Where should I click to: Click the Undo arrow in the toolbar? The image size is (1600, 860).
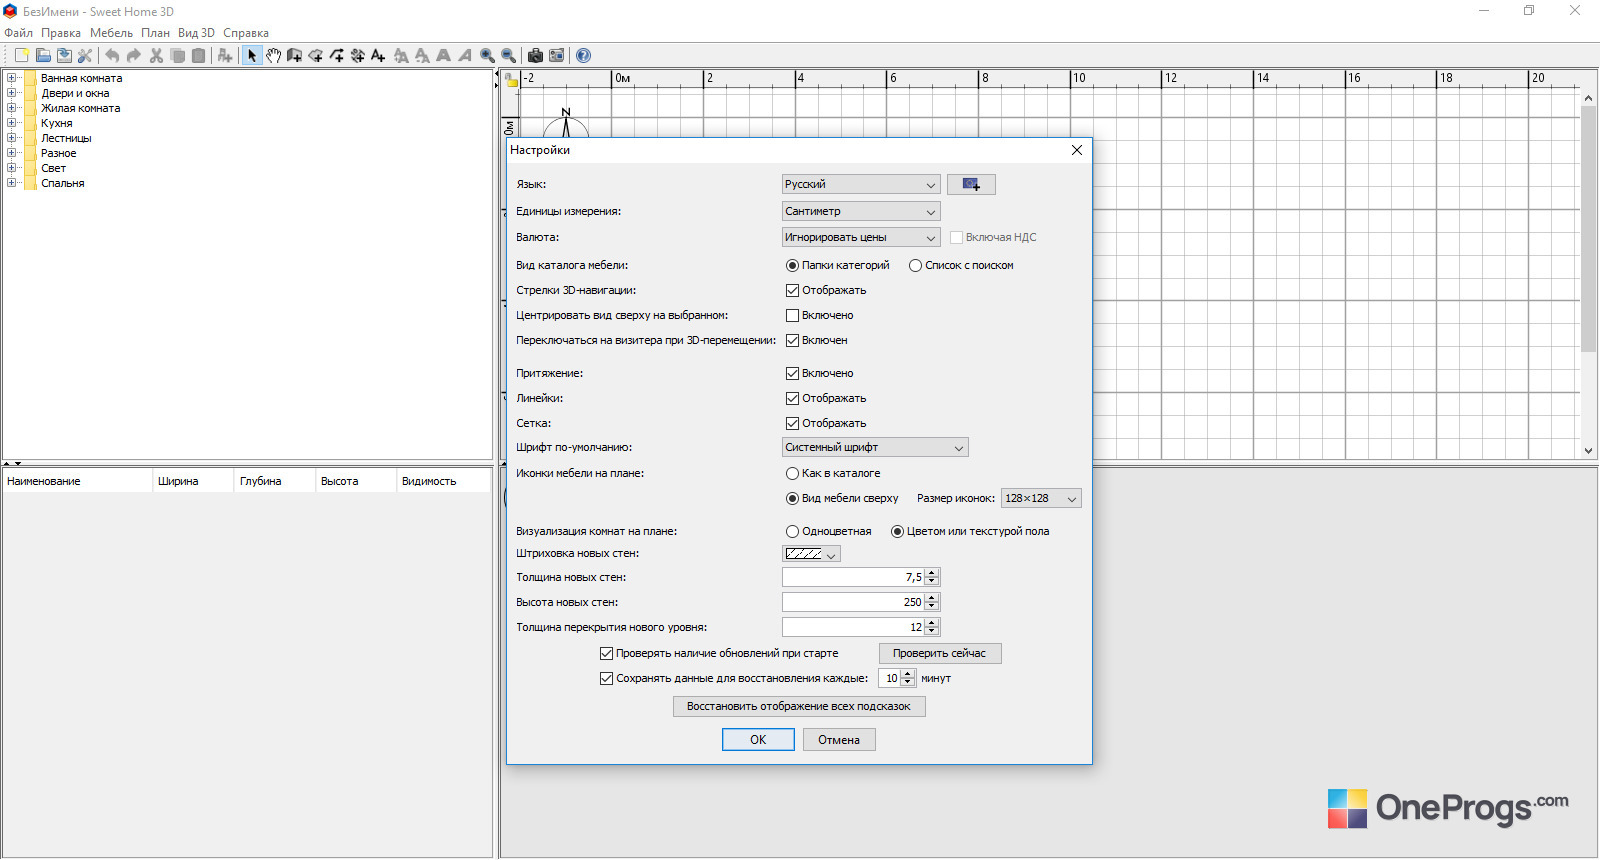[x=112, y=56]
